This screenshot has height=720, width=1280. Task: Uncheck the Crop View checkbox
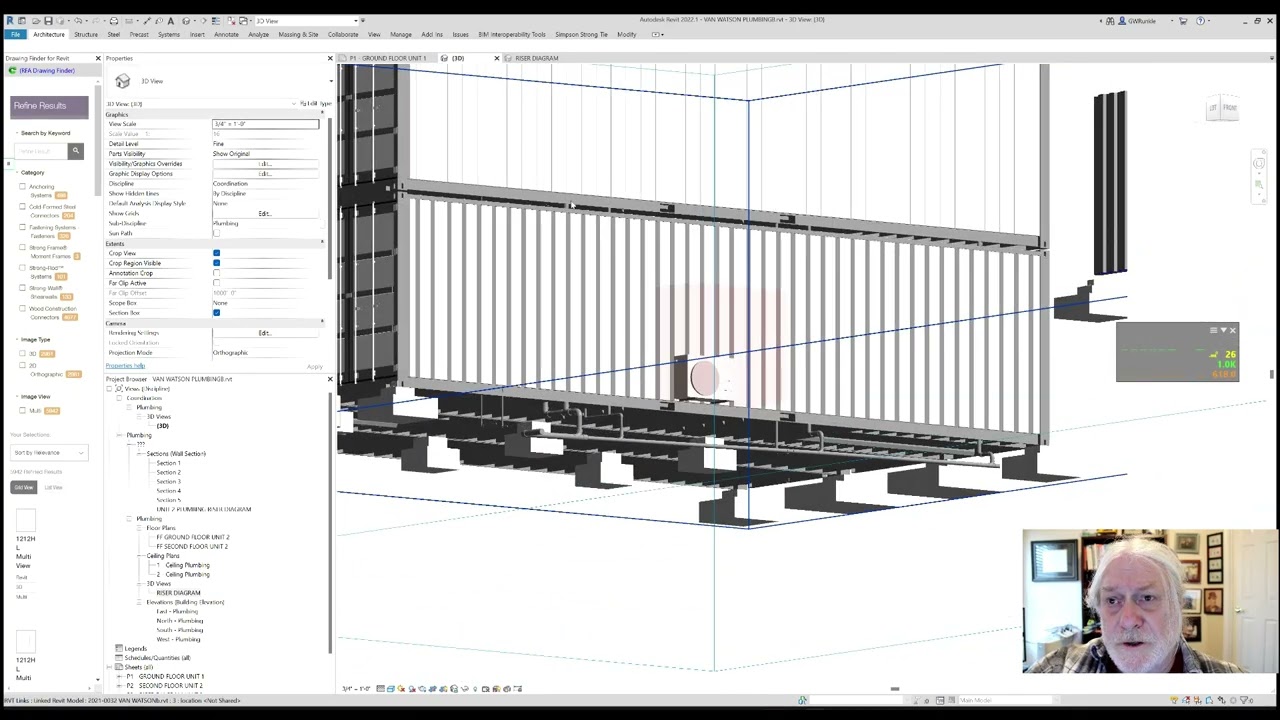216,253
